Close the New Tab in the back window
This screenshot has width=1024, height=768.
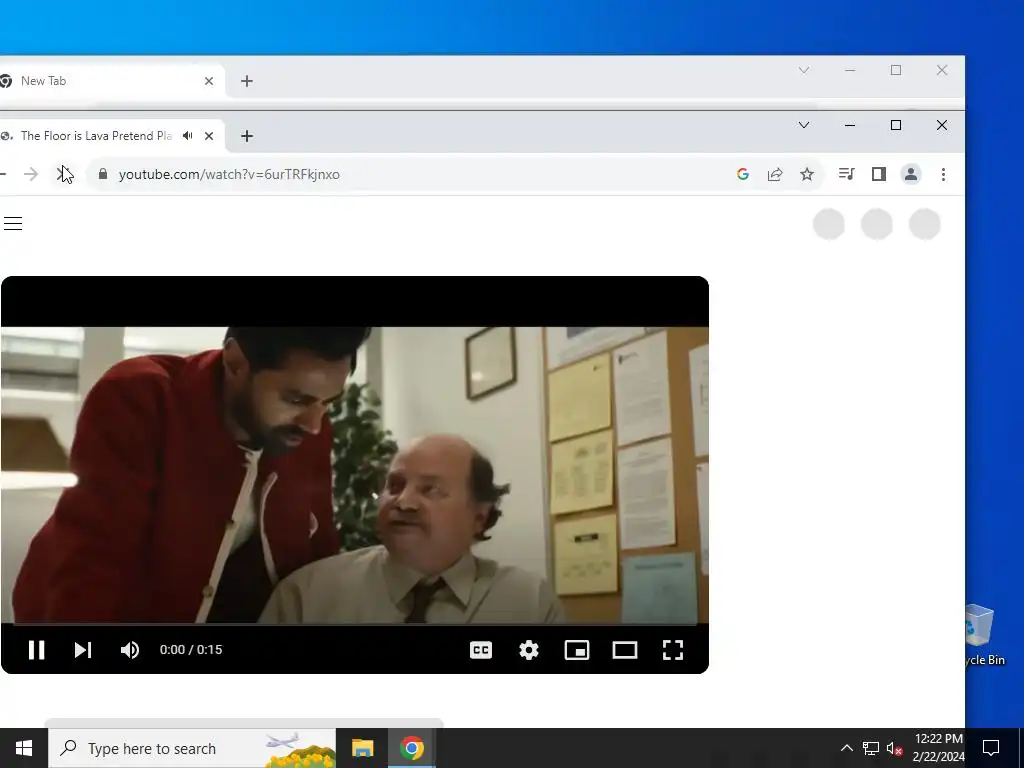(x=209, y=81)
